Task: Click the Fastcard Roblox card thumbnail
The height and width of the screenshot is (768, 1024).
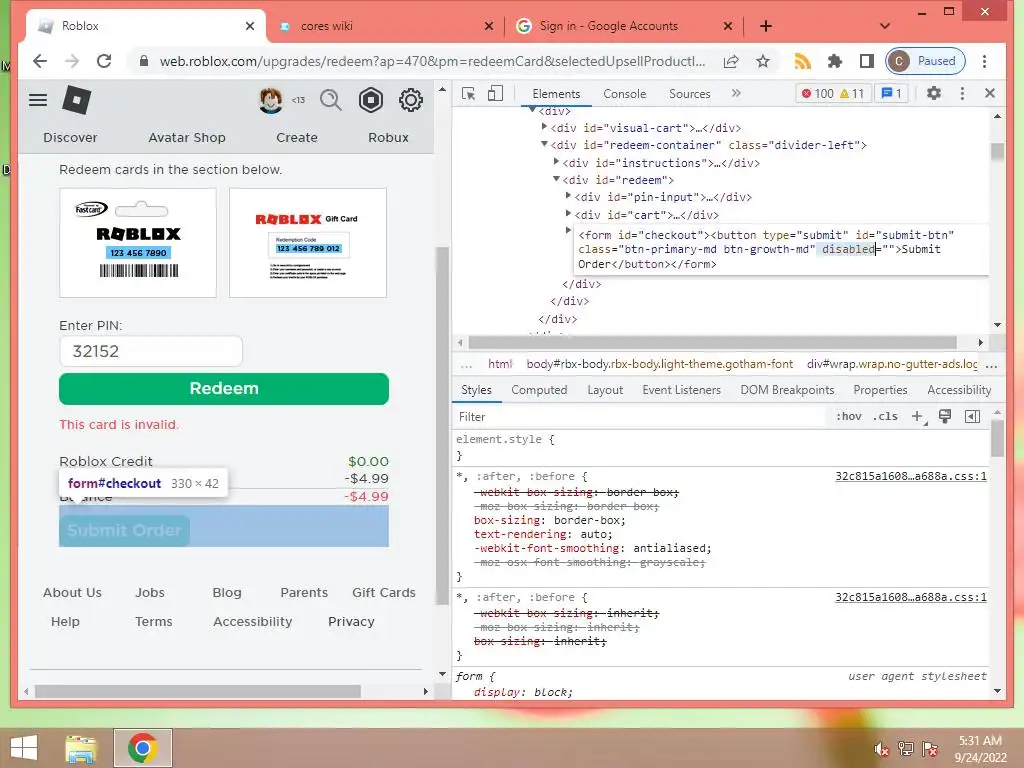Action: coord(138,242)
